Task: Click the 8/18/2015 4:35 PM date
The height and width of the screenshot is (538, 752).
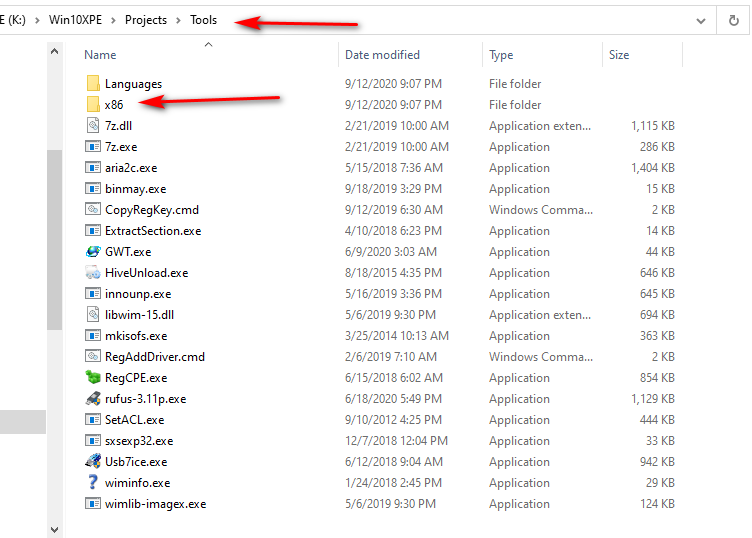Action: pyautogui.click(x=393, y=273)
